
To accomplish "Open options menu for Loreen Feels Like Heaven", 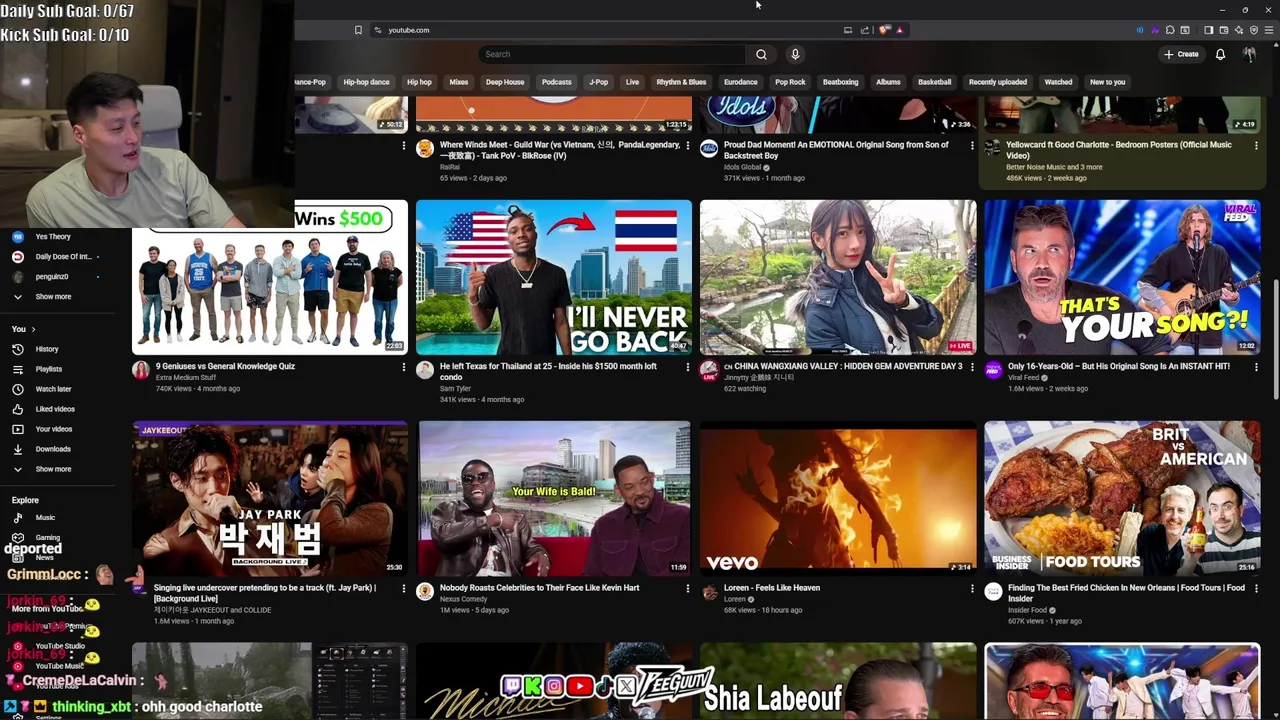I will click(x=971, y=589).
